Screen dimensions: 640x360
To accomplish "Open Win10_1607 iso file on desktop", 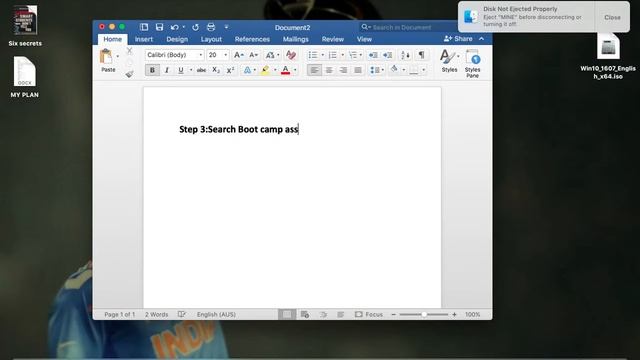I will point(608,56).
